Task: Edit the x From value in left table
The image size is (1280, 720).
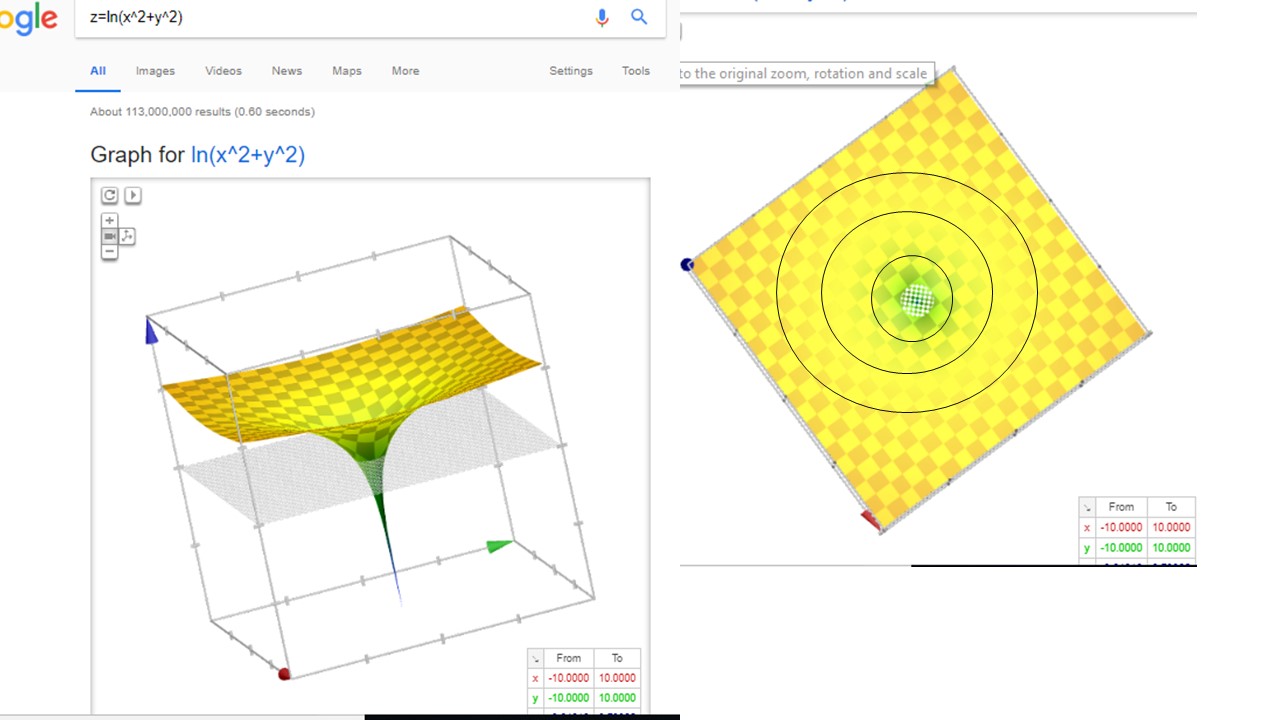Action: [568, 678]
